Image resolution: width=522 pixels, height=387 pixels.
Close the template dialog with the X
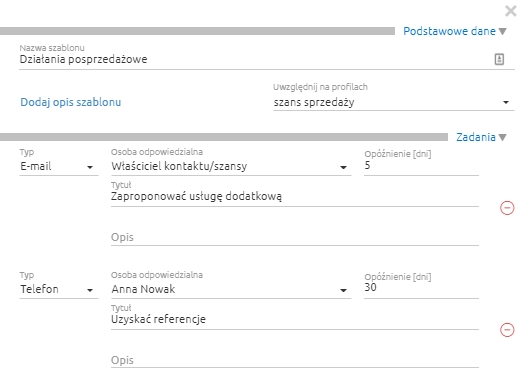[x=511, y=11]
